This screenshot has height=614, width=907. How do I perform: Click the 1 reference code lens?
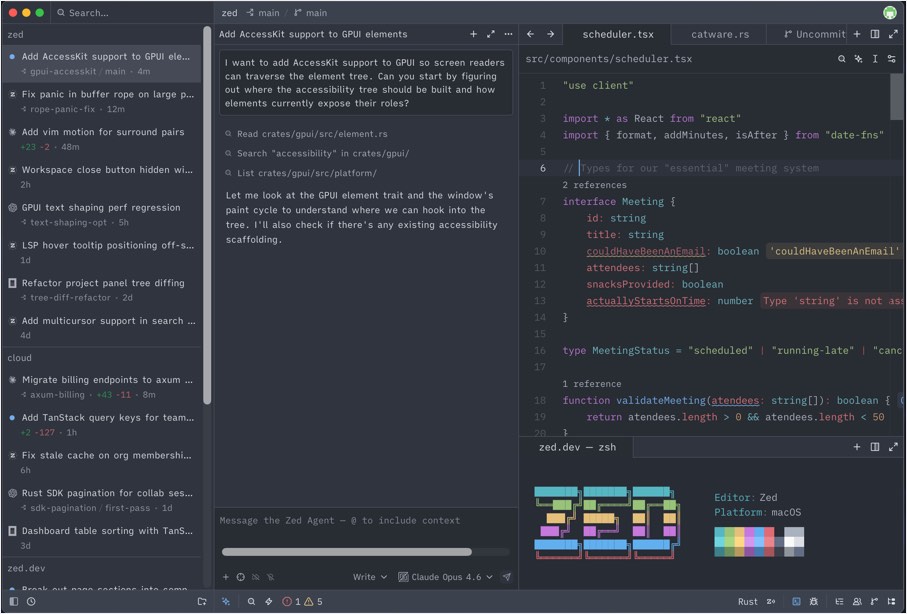tap(592, 384)
